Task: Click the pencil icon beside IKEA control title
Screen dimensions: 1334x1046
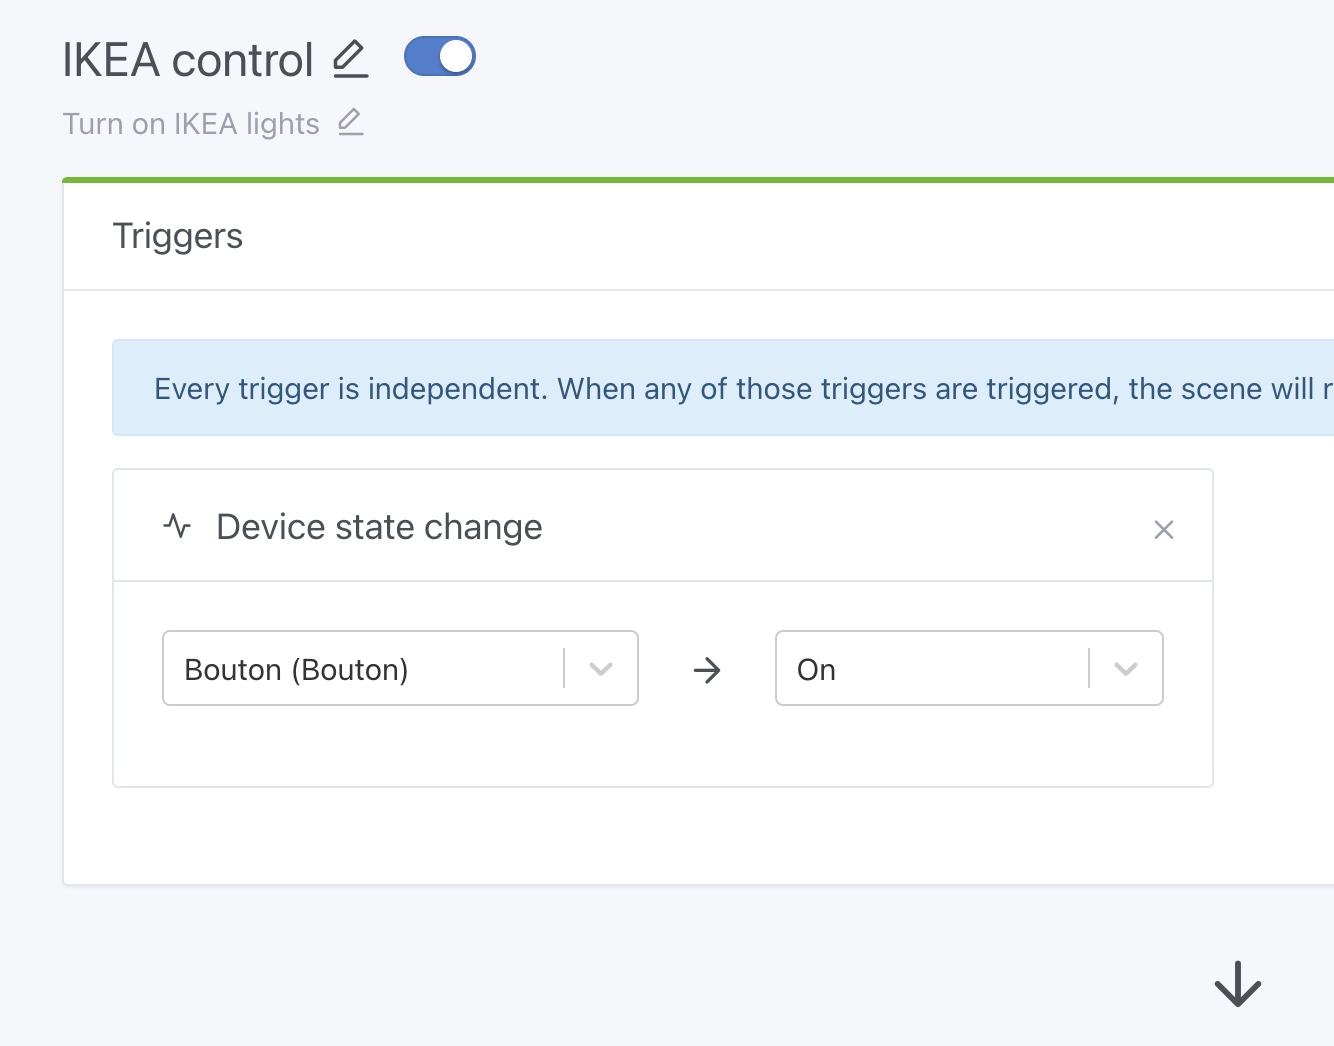Action: point(350,59)
